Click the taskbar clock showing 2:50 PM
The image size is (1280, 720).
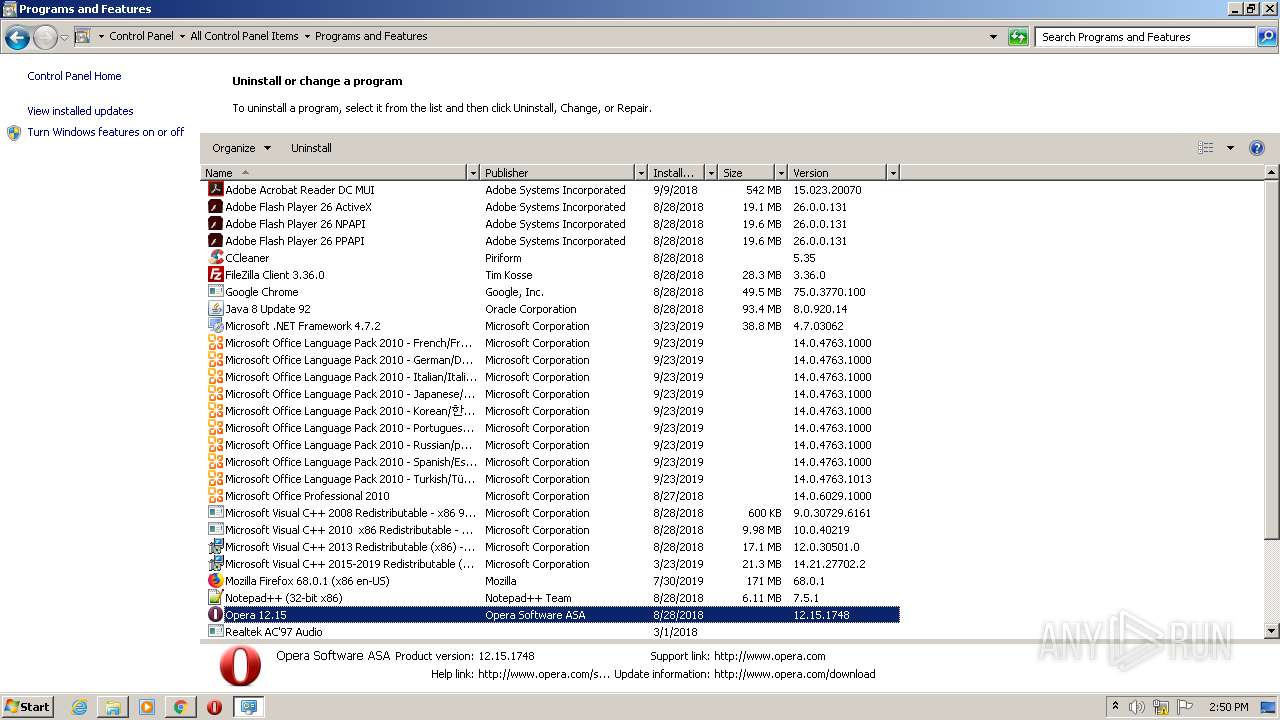(x=1228, y=707)
